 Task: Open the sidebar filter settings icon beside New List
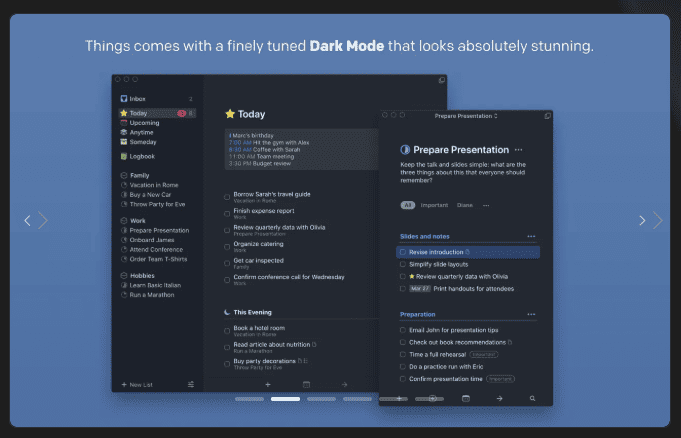click(191, 384)
